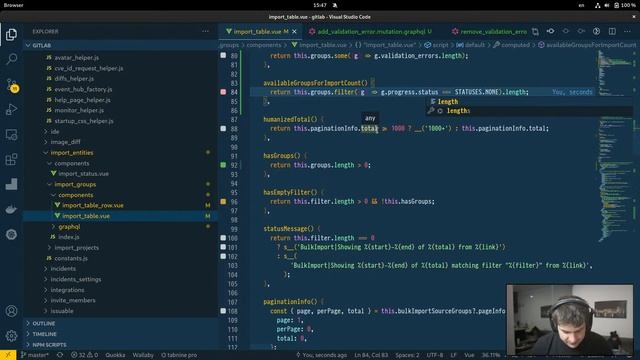Click the 'script' breadcrumb segment
The image size is (640, 360).
coord(436,45)
